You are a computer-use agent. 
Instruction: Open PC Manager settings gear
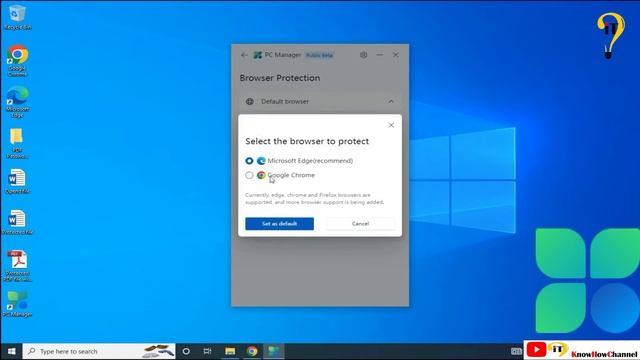coord(363,55)
